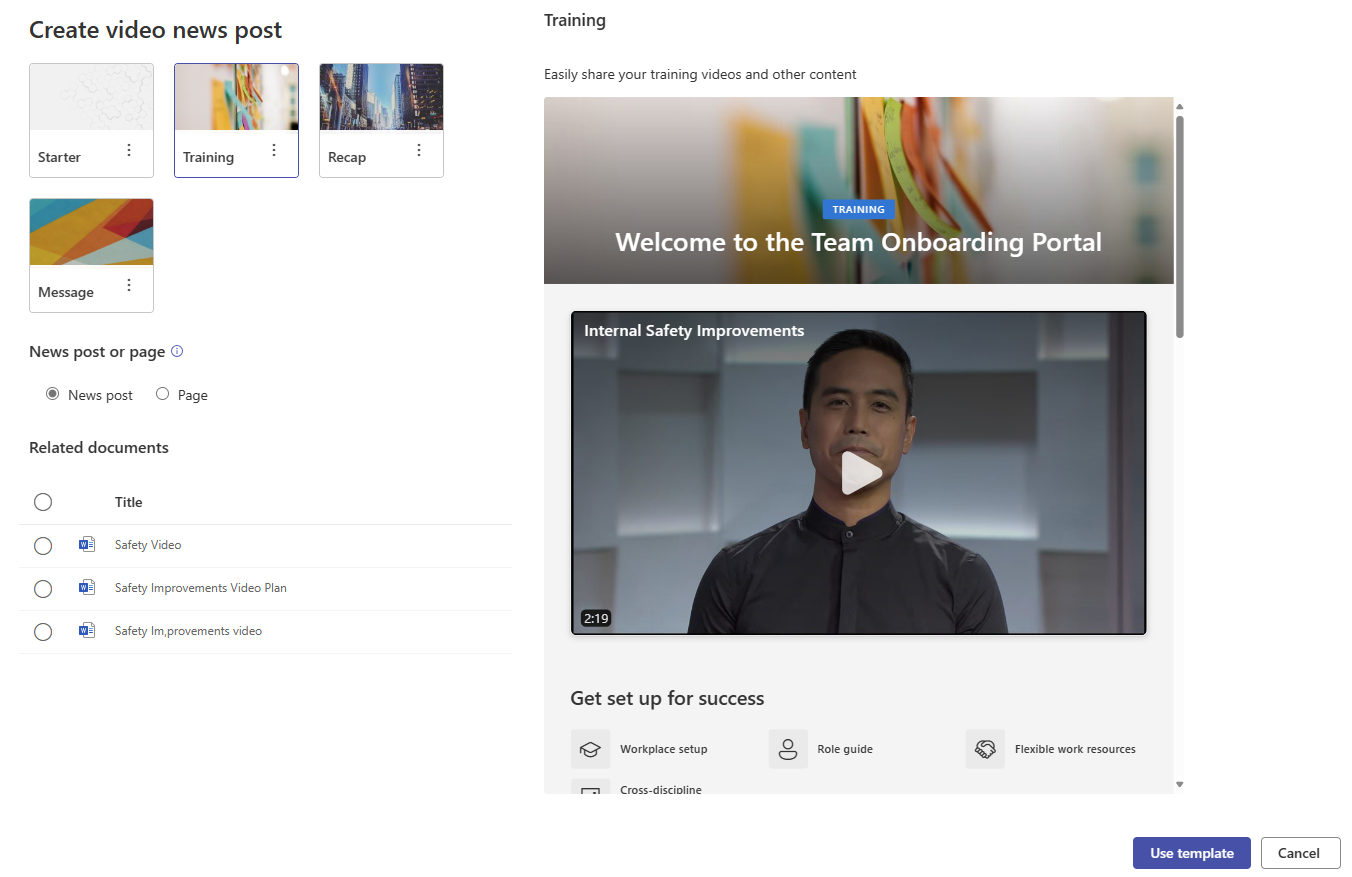The height and width of the screenshot is (877, 1352).
Task: Click the Workplace setup graduation cap icon
Action: (590, 749)
